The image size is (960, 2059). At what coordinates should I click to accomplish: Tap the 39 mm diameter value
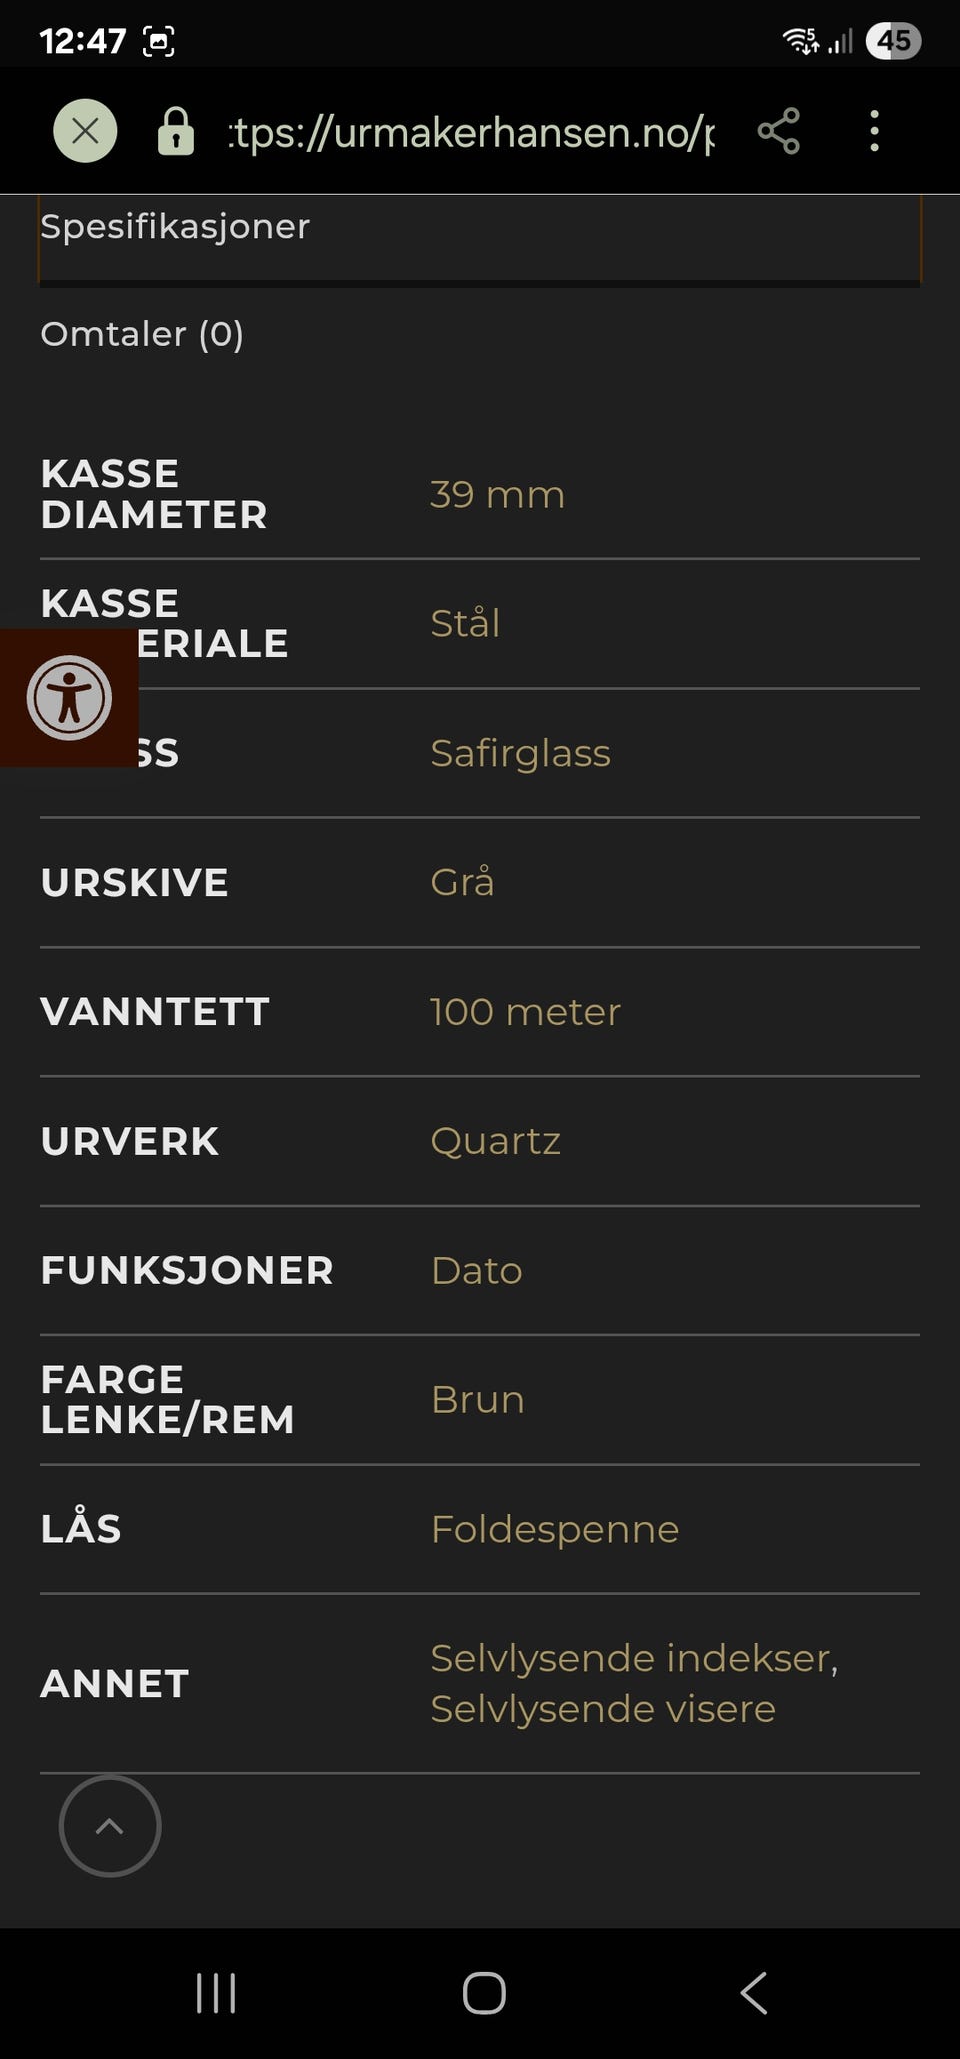tap(497, 495)
